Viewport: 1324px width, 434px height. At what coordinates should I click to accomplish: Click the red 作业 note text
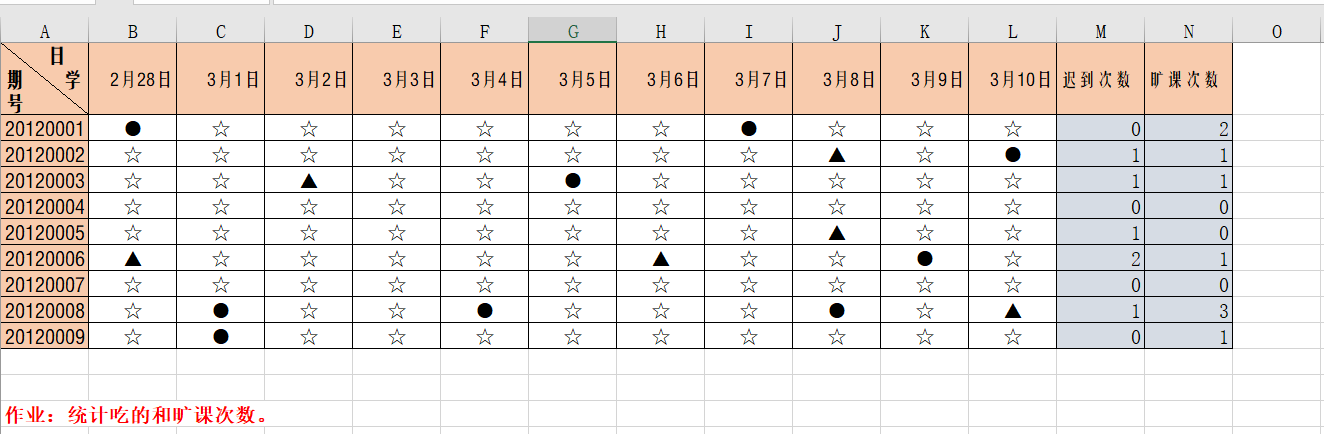137,414
